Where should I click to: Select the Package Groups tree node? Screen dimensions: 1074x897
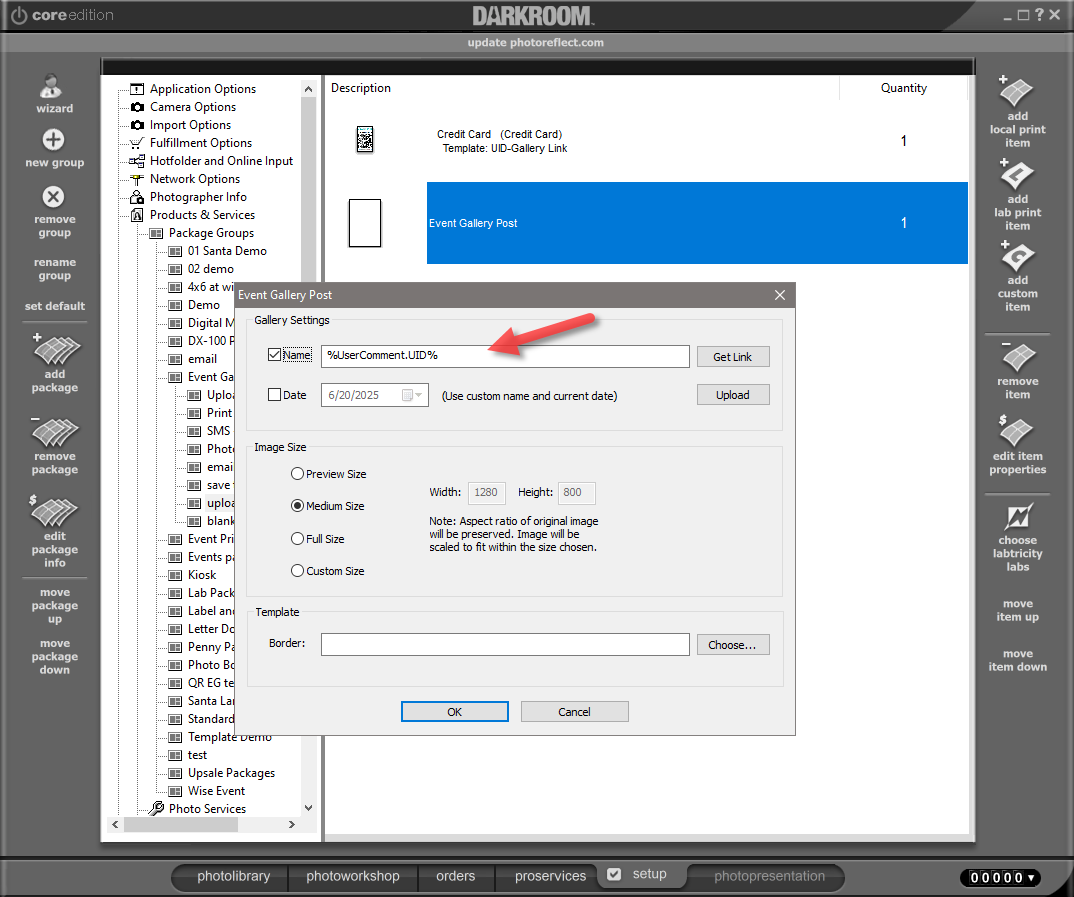click(211, 233)
